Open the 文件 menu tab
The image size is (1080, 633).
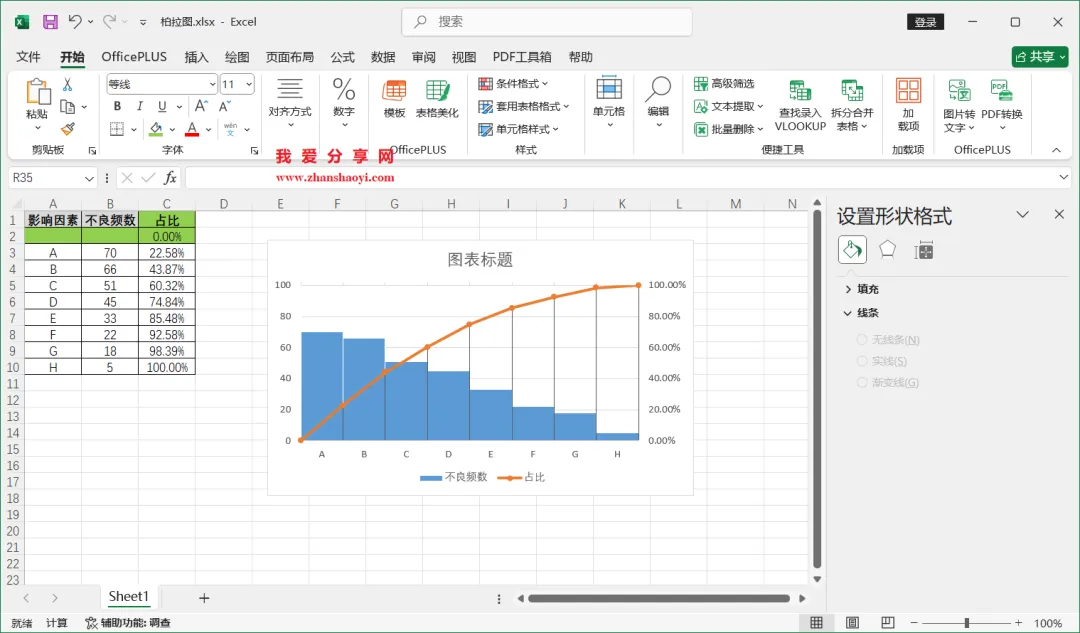[28, 57]
